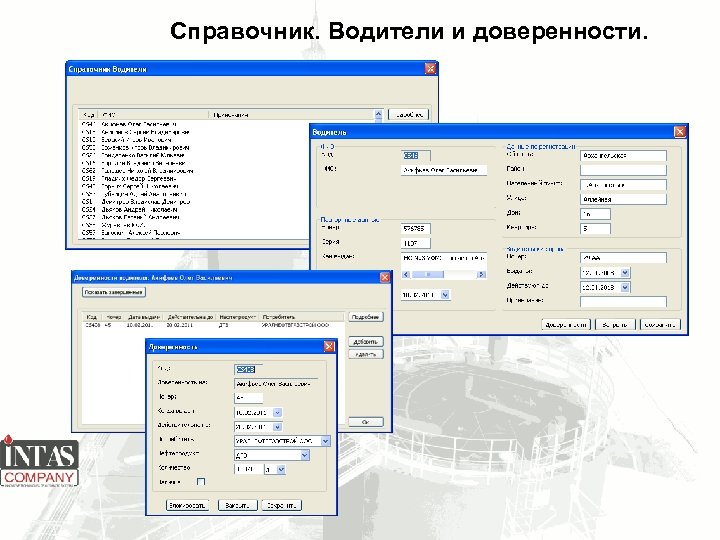This screenshot has width=720, height=540.
Task: Click Действительна до column header in Доверенности table
Action: click(x=190, y=317)
